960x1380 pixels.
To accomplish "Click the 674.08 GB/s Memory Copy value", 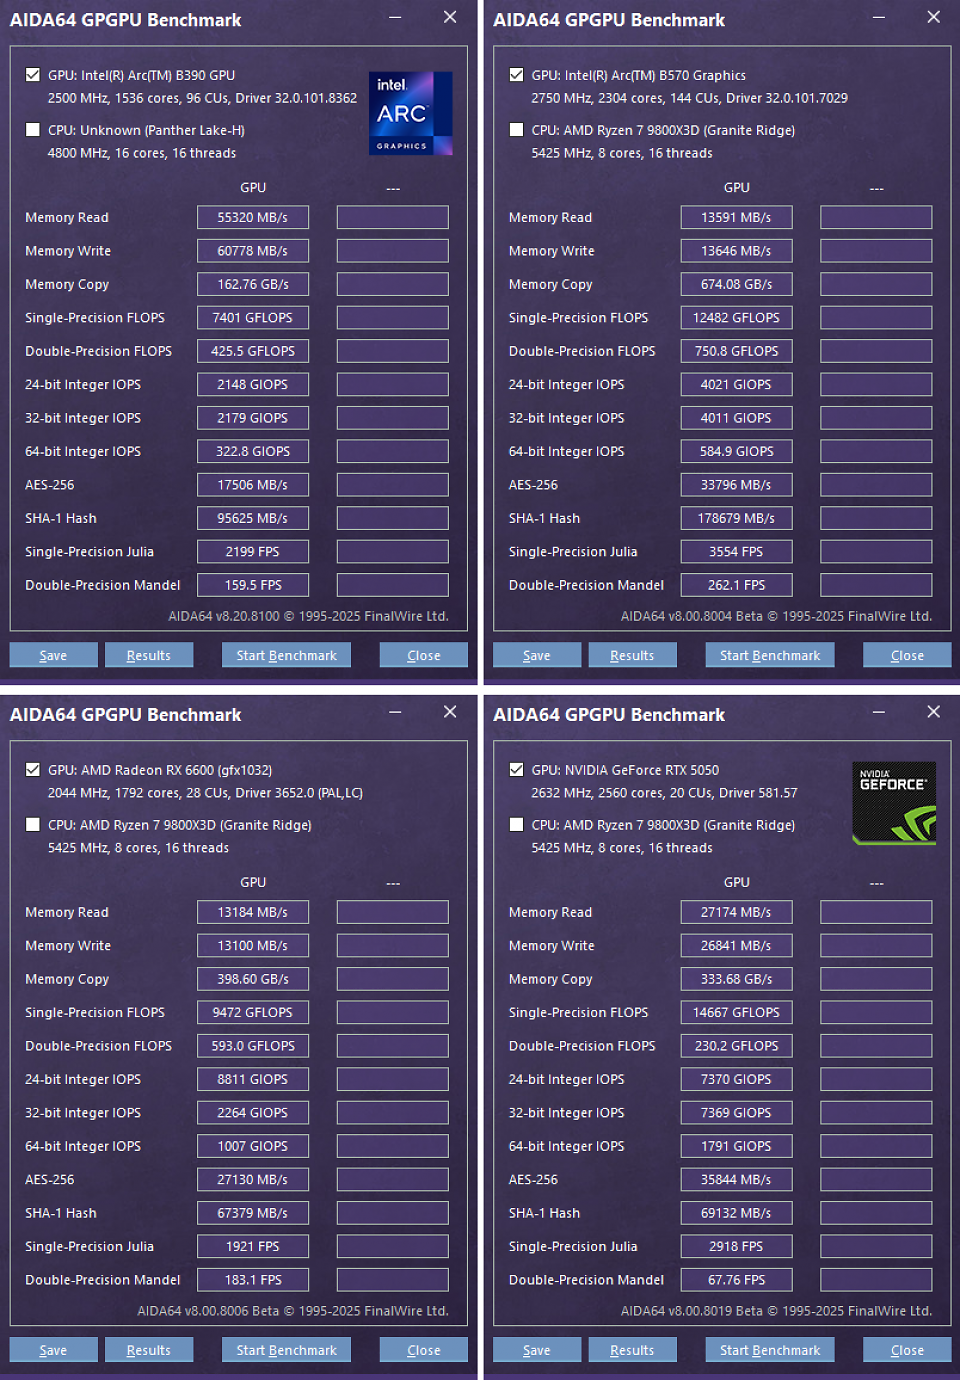I will (737, 284).
